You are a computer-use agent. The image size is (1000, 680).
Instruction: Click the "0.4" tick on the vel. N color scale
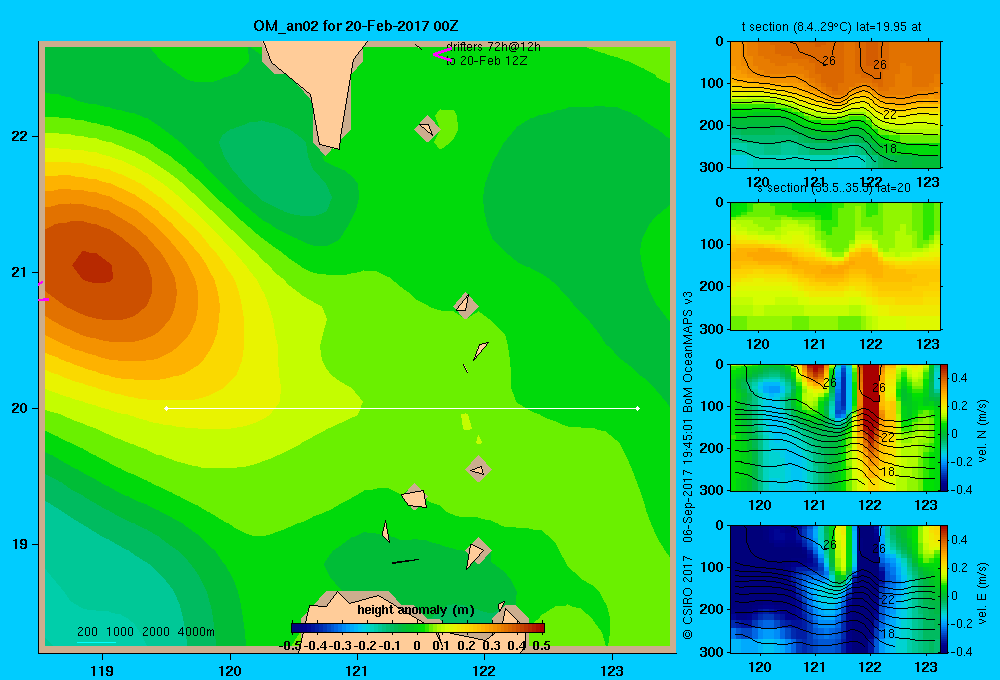[959, 378]
